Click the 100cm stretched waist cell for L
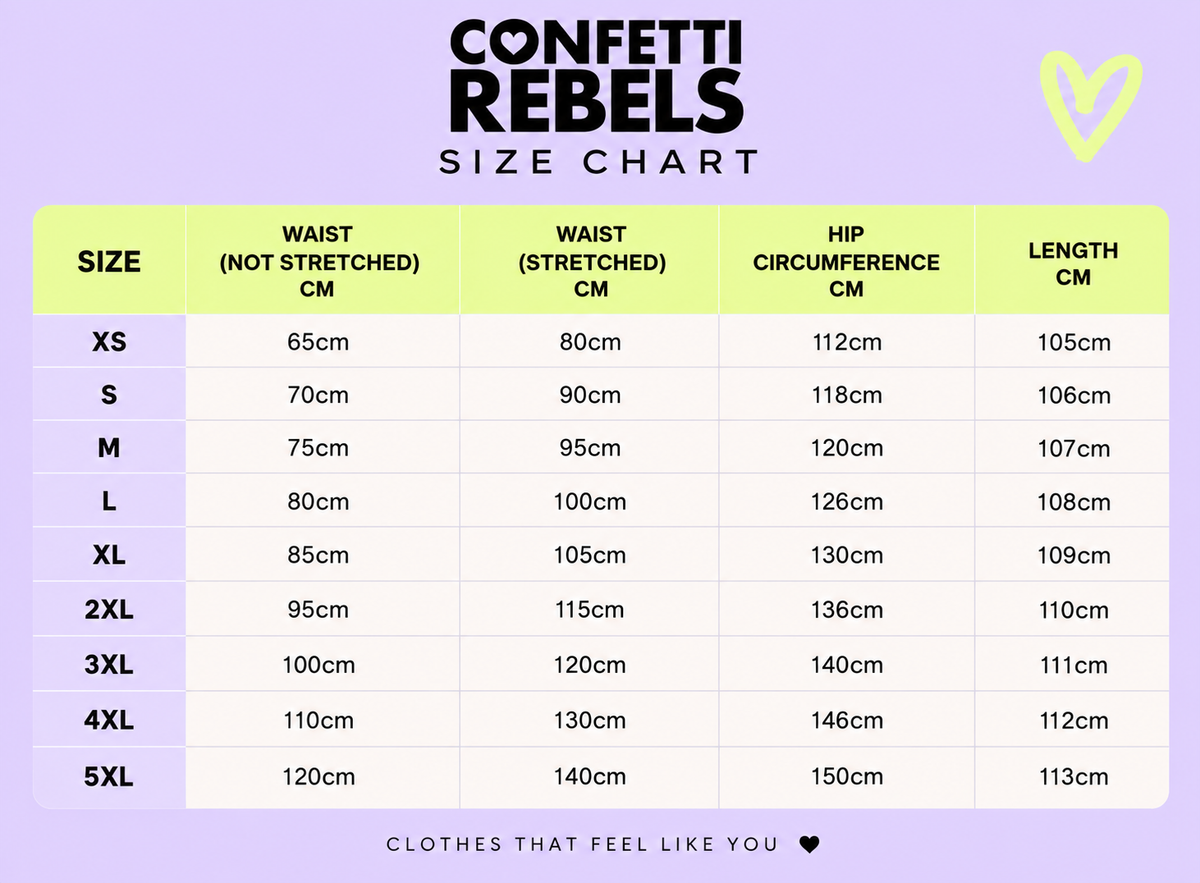 coord(590,502)
